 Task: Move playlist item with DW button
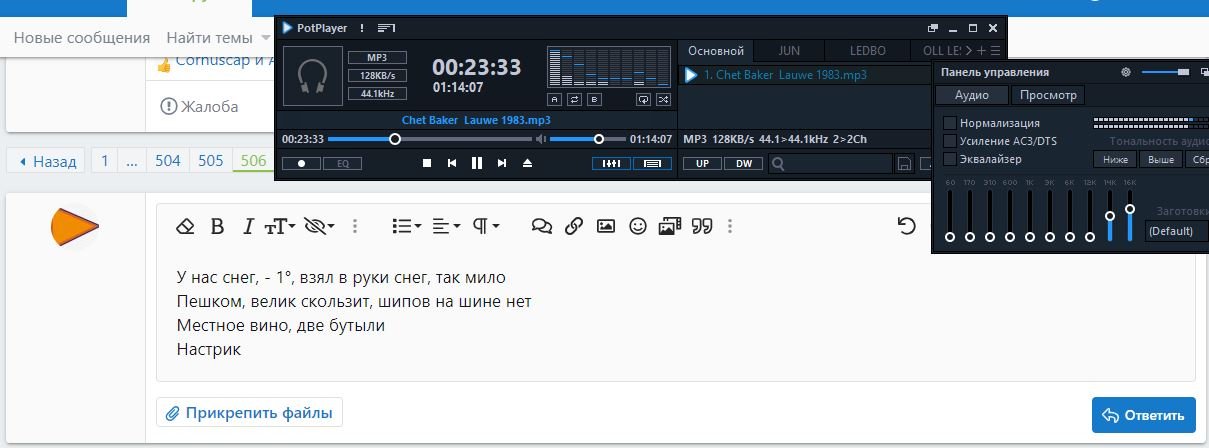tap(744, 164)
